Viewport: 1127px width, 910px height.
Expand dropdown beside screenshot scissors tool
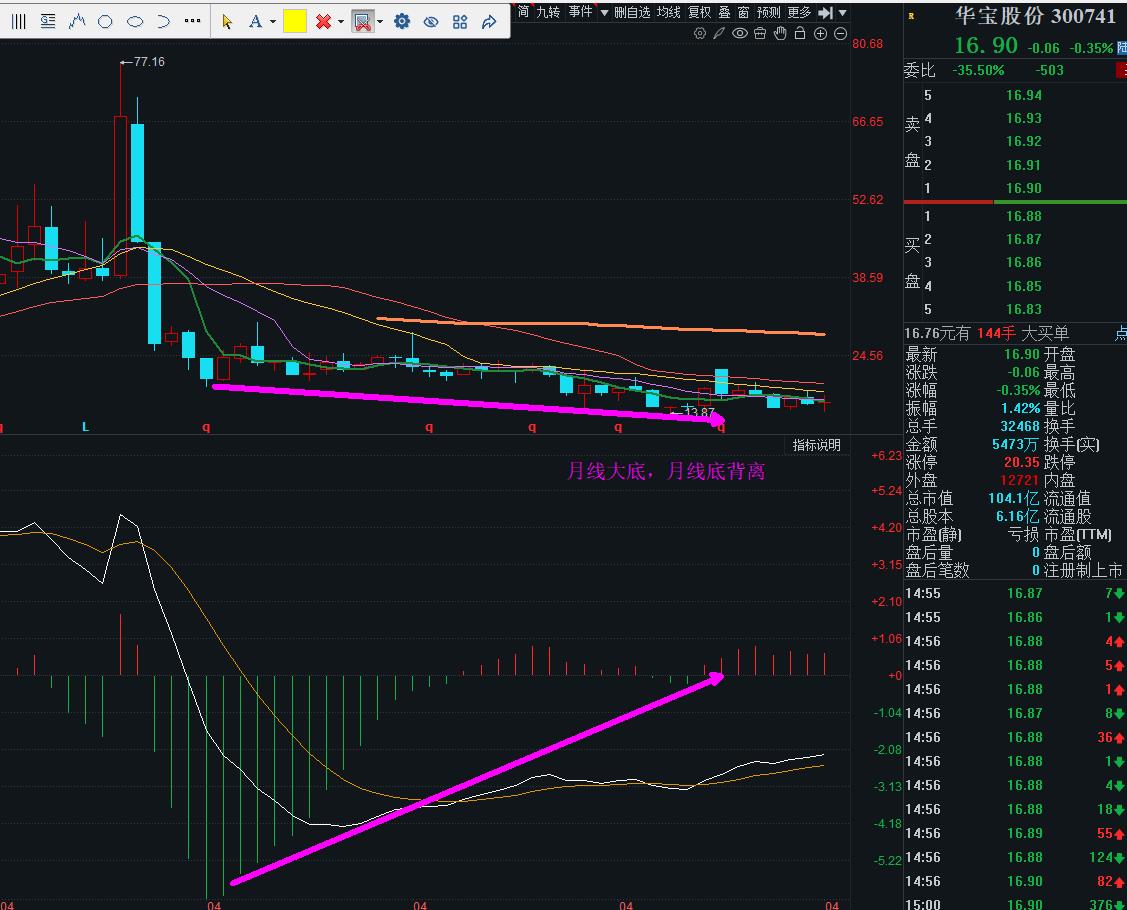(380, 22)
